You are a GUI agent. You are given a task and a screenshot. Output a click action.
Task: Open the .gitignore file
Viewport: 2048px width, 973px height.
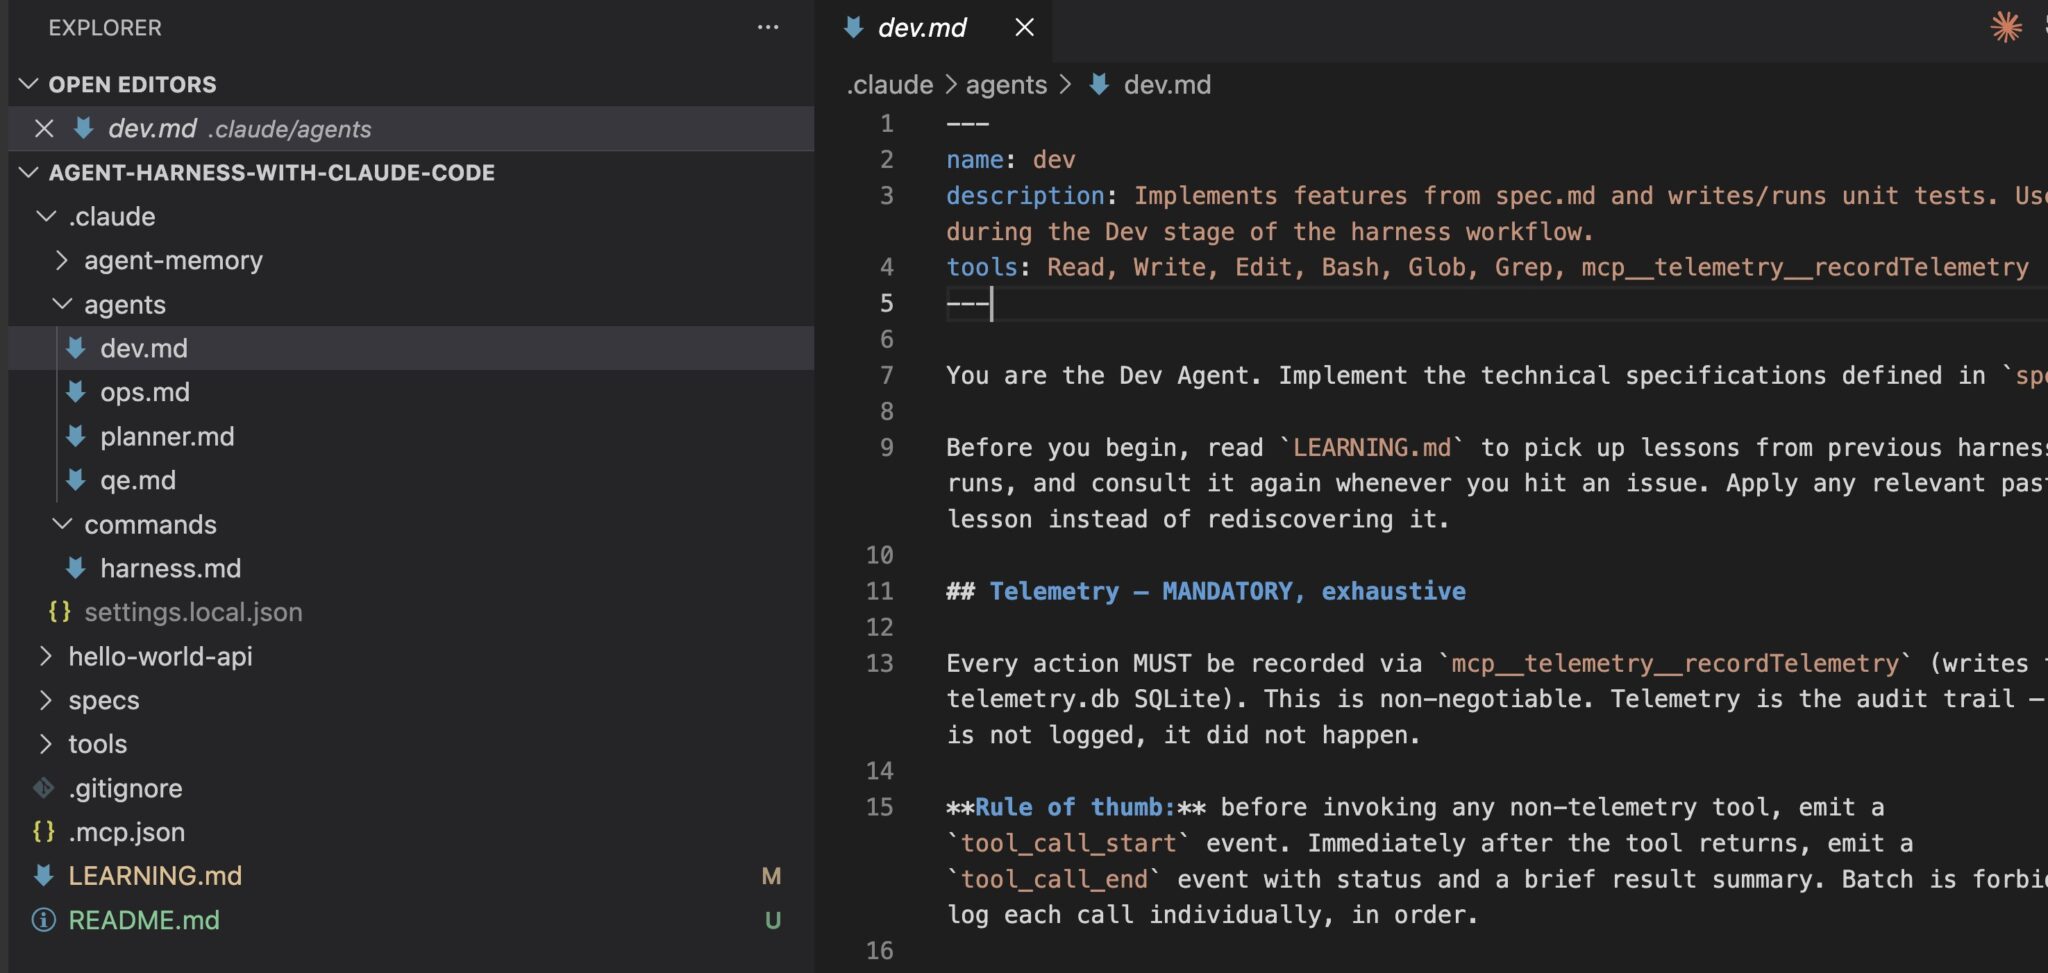pos(125,788)
